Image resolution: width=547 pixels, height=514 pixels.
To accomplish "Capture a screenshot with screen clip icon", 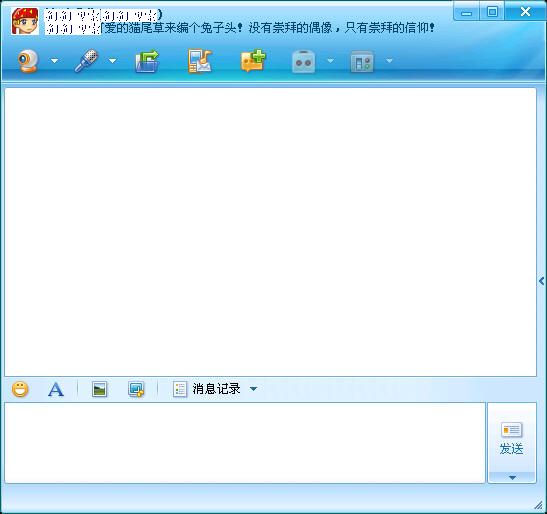I will pos(136,389).
